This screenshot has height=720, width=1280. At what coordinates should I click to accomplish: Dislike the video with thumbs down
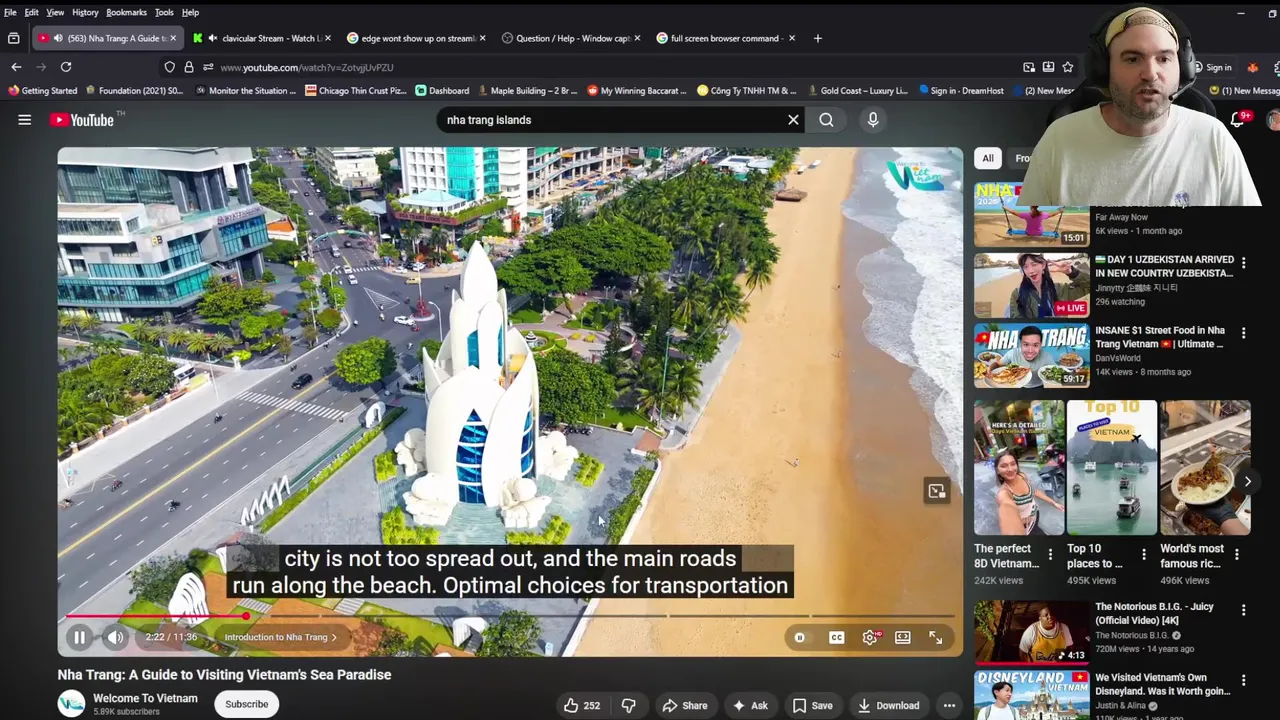629,705
